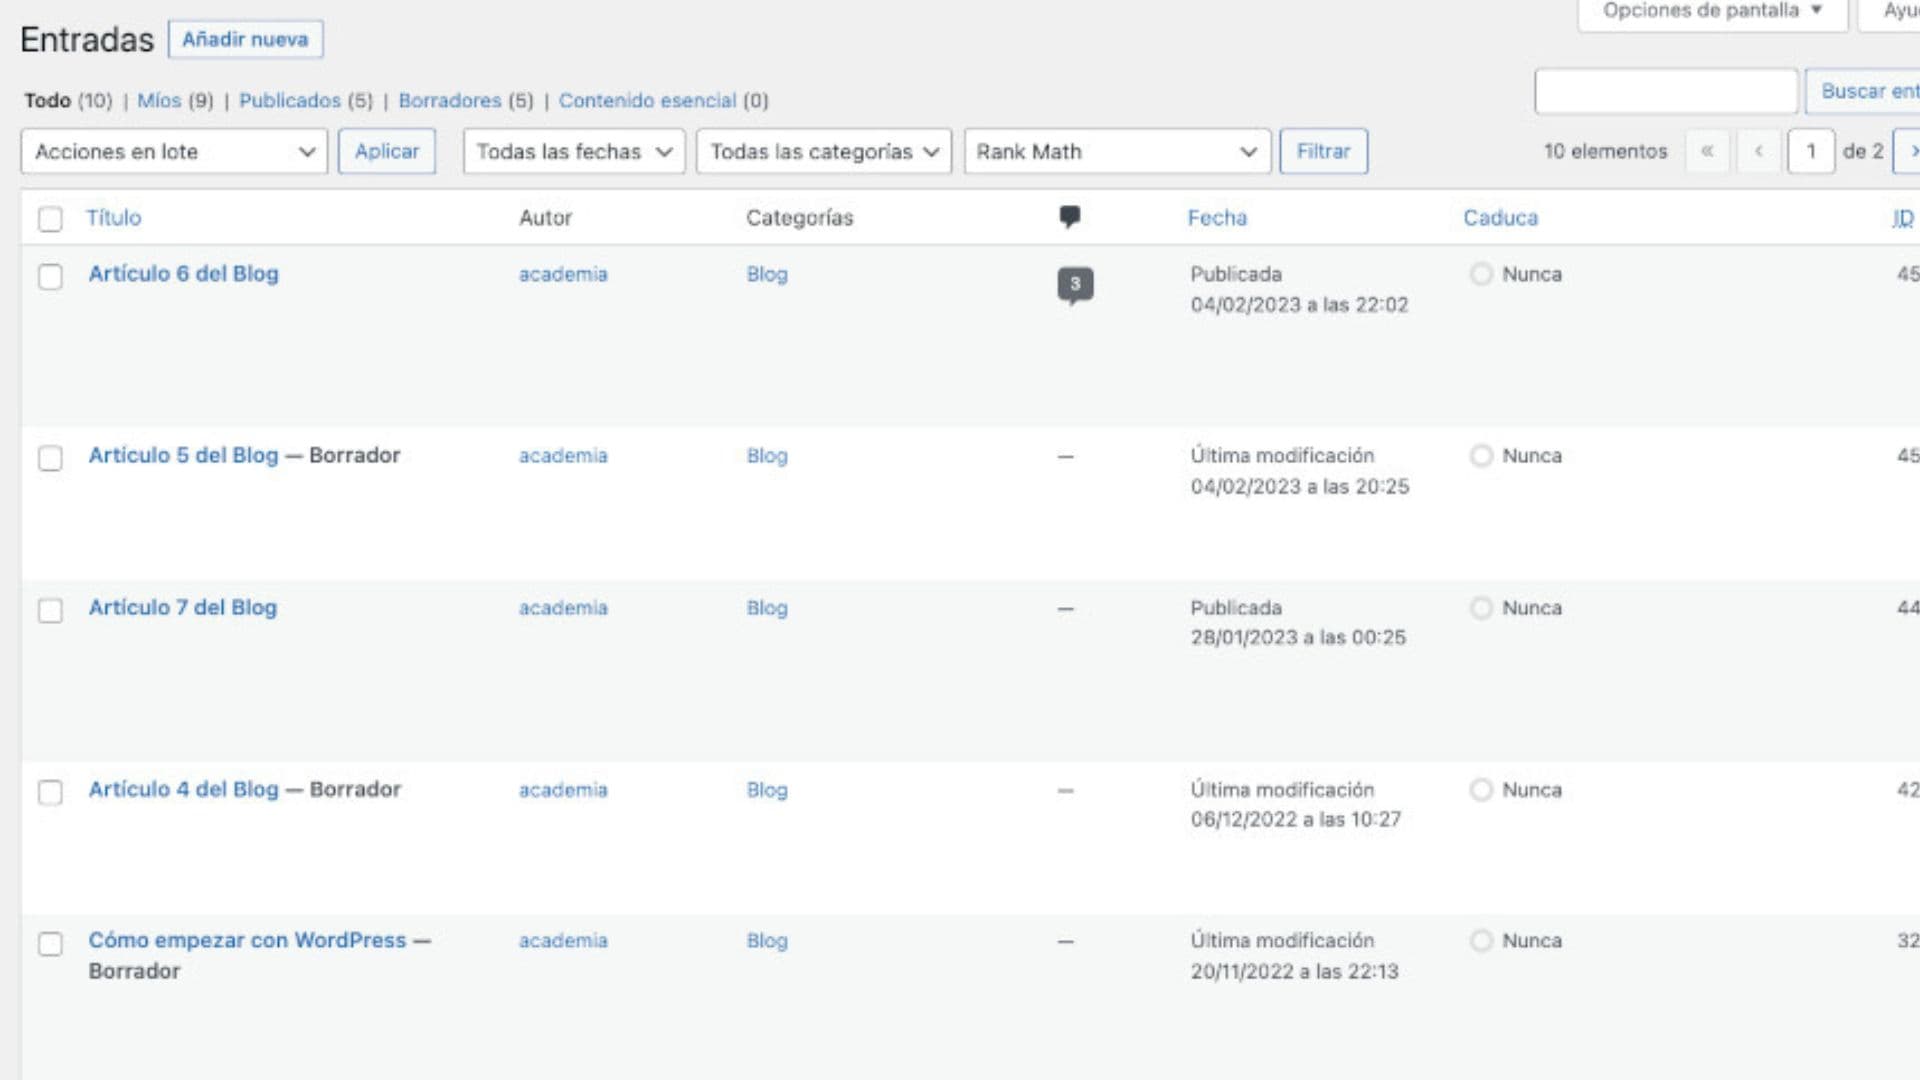Click the Añadir nueva button
Screen dimensions: 1920x1080
(246, 39)
